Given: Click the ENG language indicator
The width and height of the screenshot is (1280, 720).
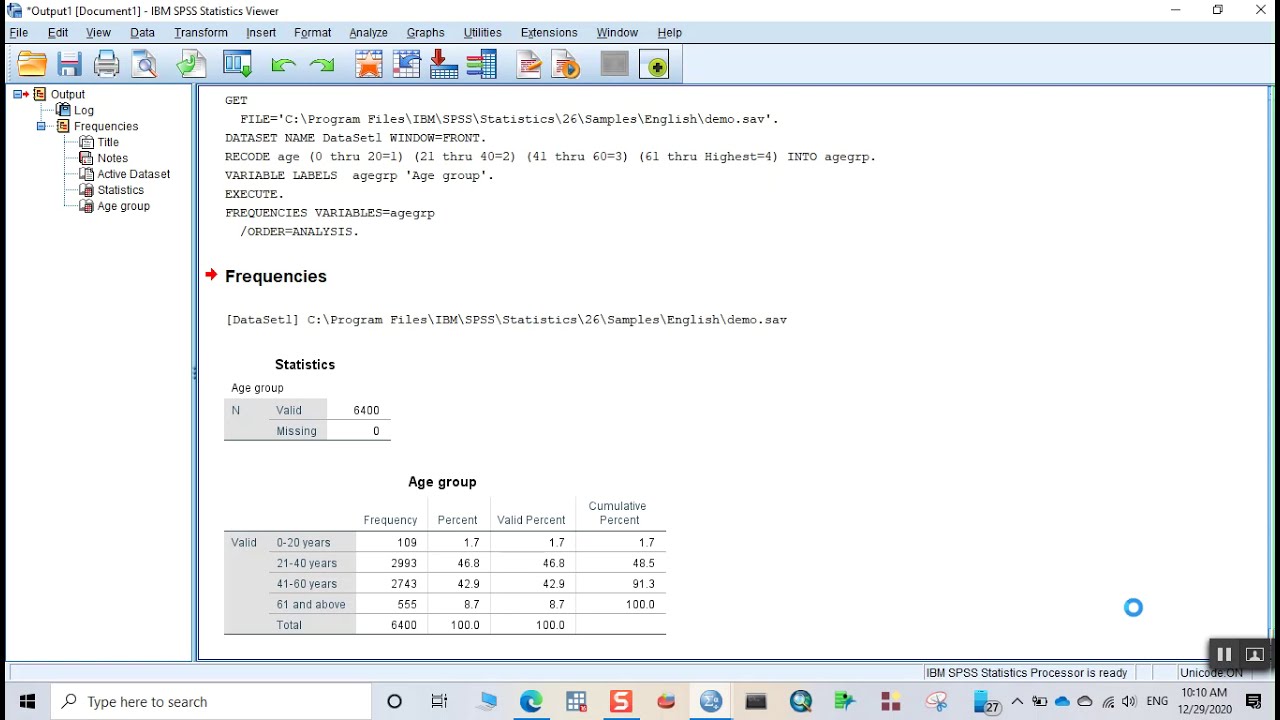Looking at the screenshot, I should pyautogui.click(x=1157, y=702).
